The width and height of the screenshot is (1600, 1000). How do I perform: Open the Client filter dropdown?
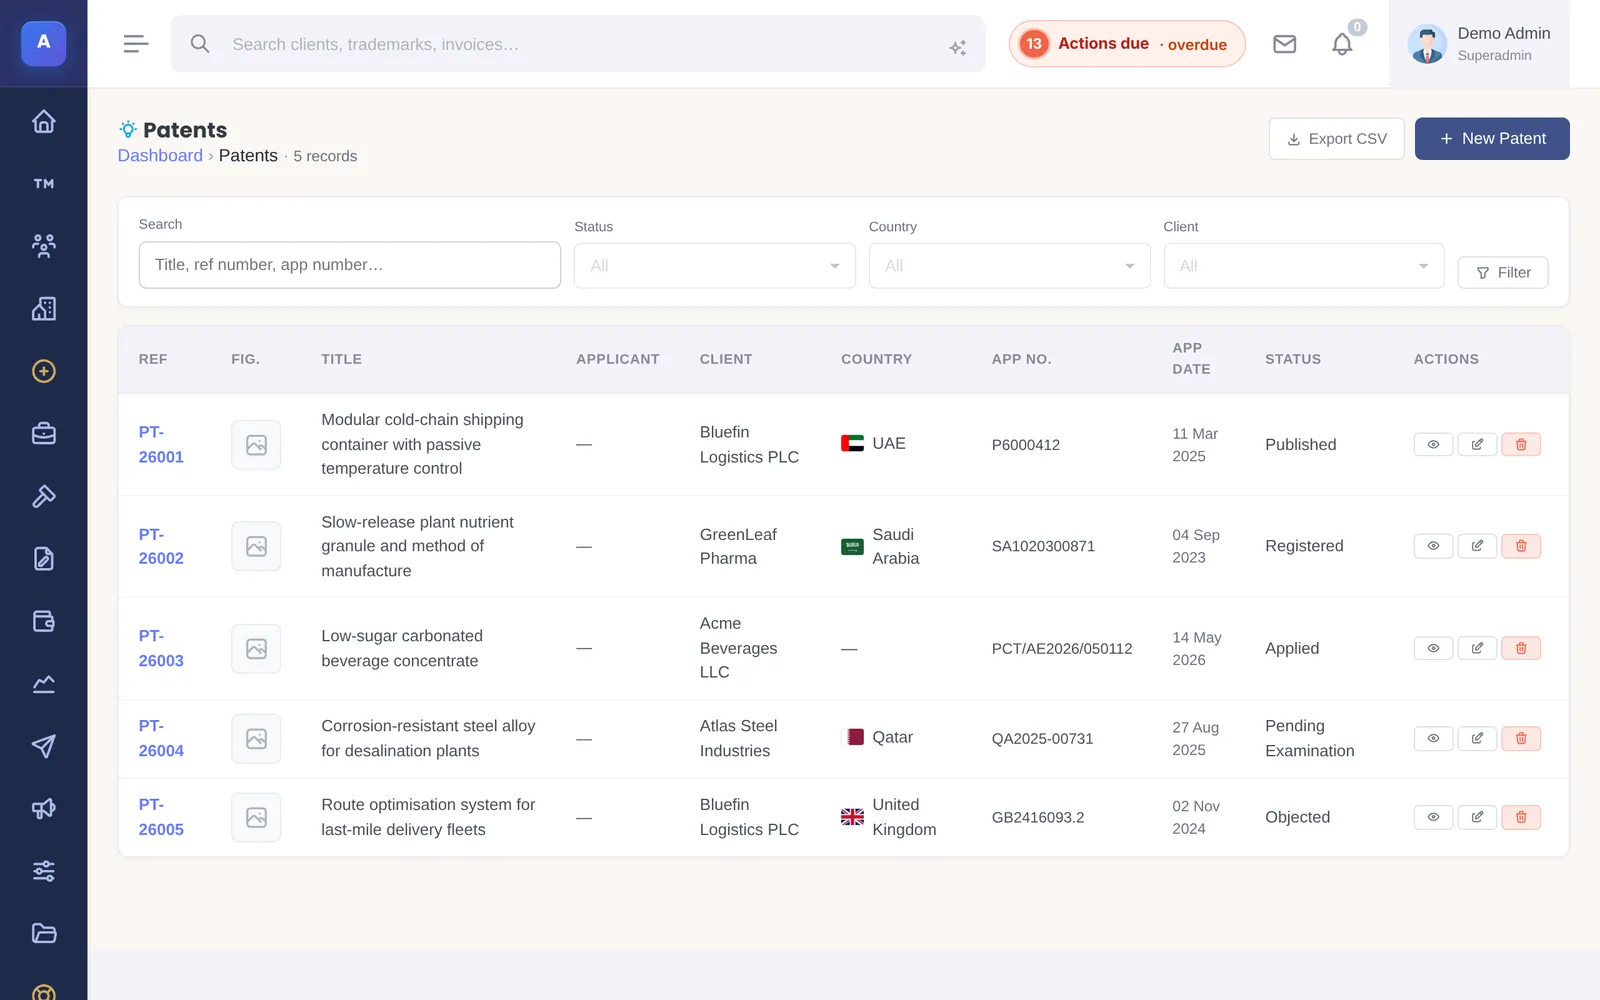click(x=1303, y=266)
